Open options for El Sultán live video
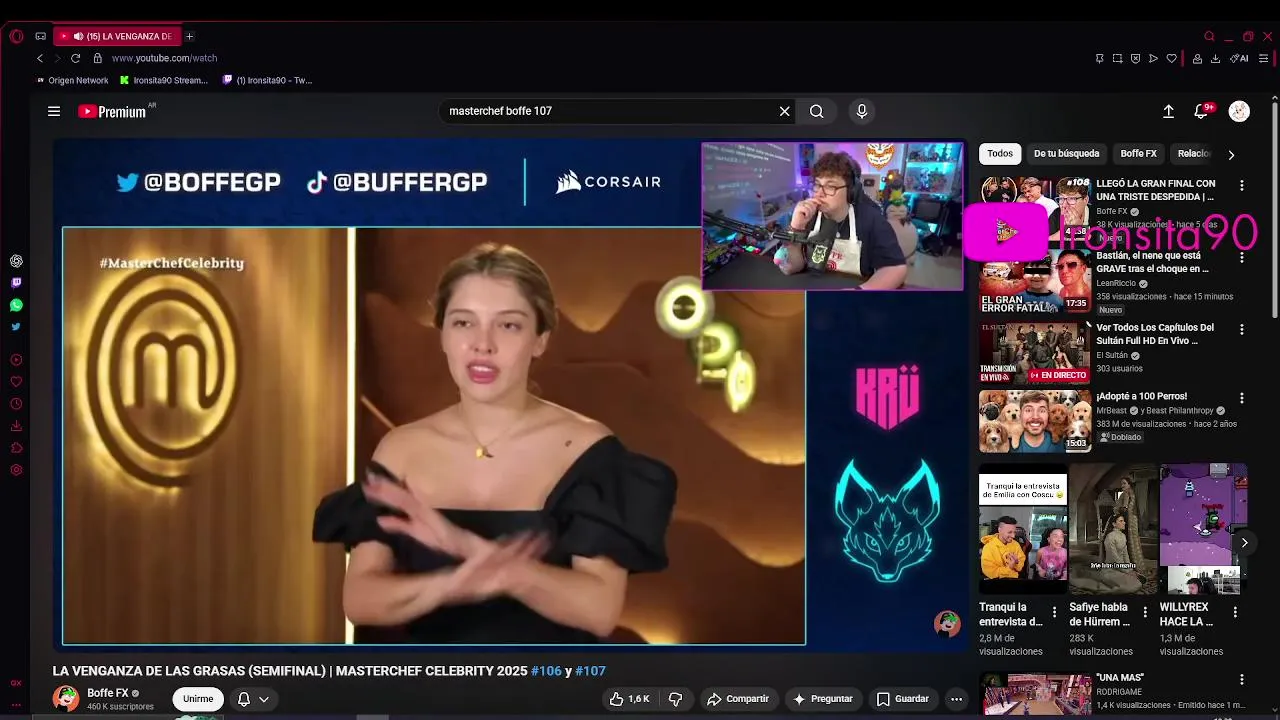The image size is (1280, 720). point(1242,330)
